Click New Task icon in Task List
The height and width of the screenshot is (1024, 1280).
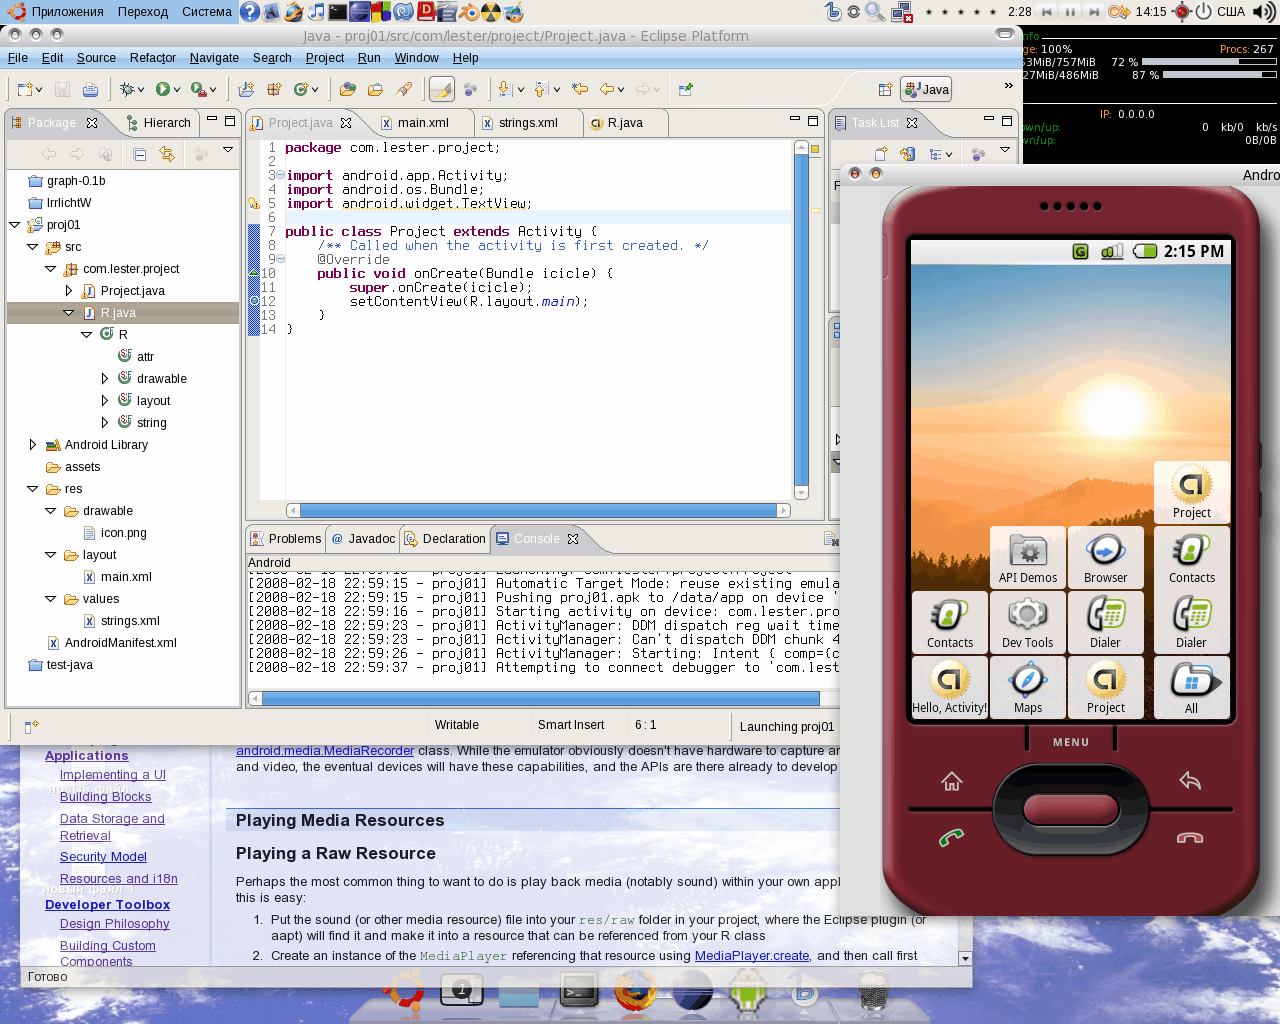coord(881,154)
